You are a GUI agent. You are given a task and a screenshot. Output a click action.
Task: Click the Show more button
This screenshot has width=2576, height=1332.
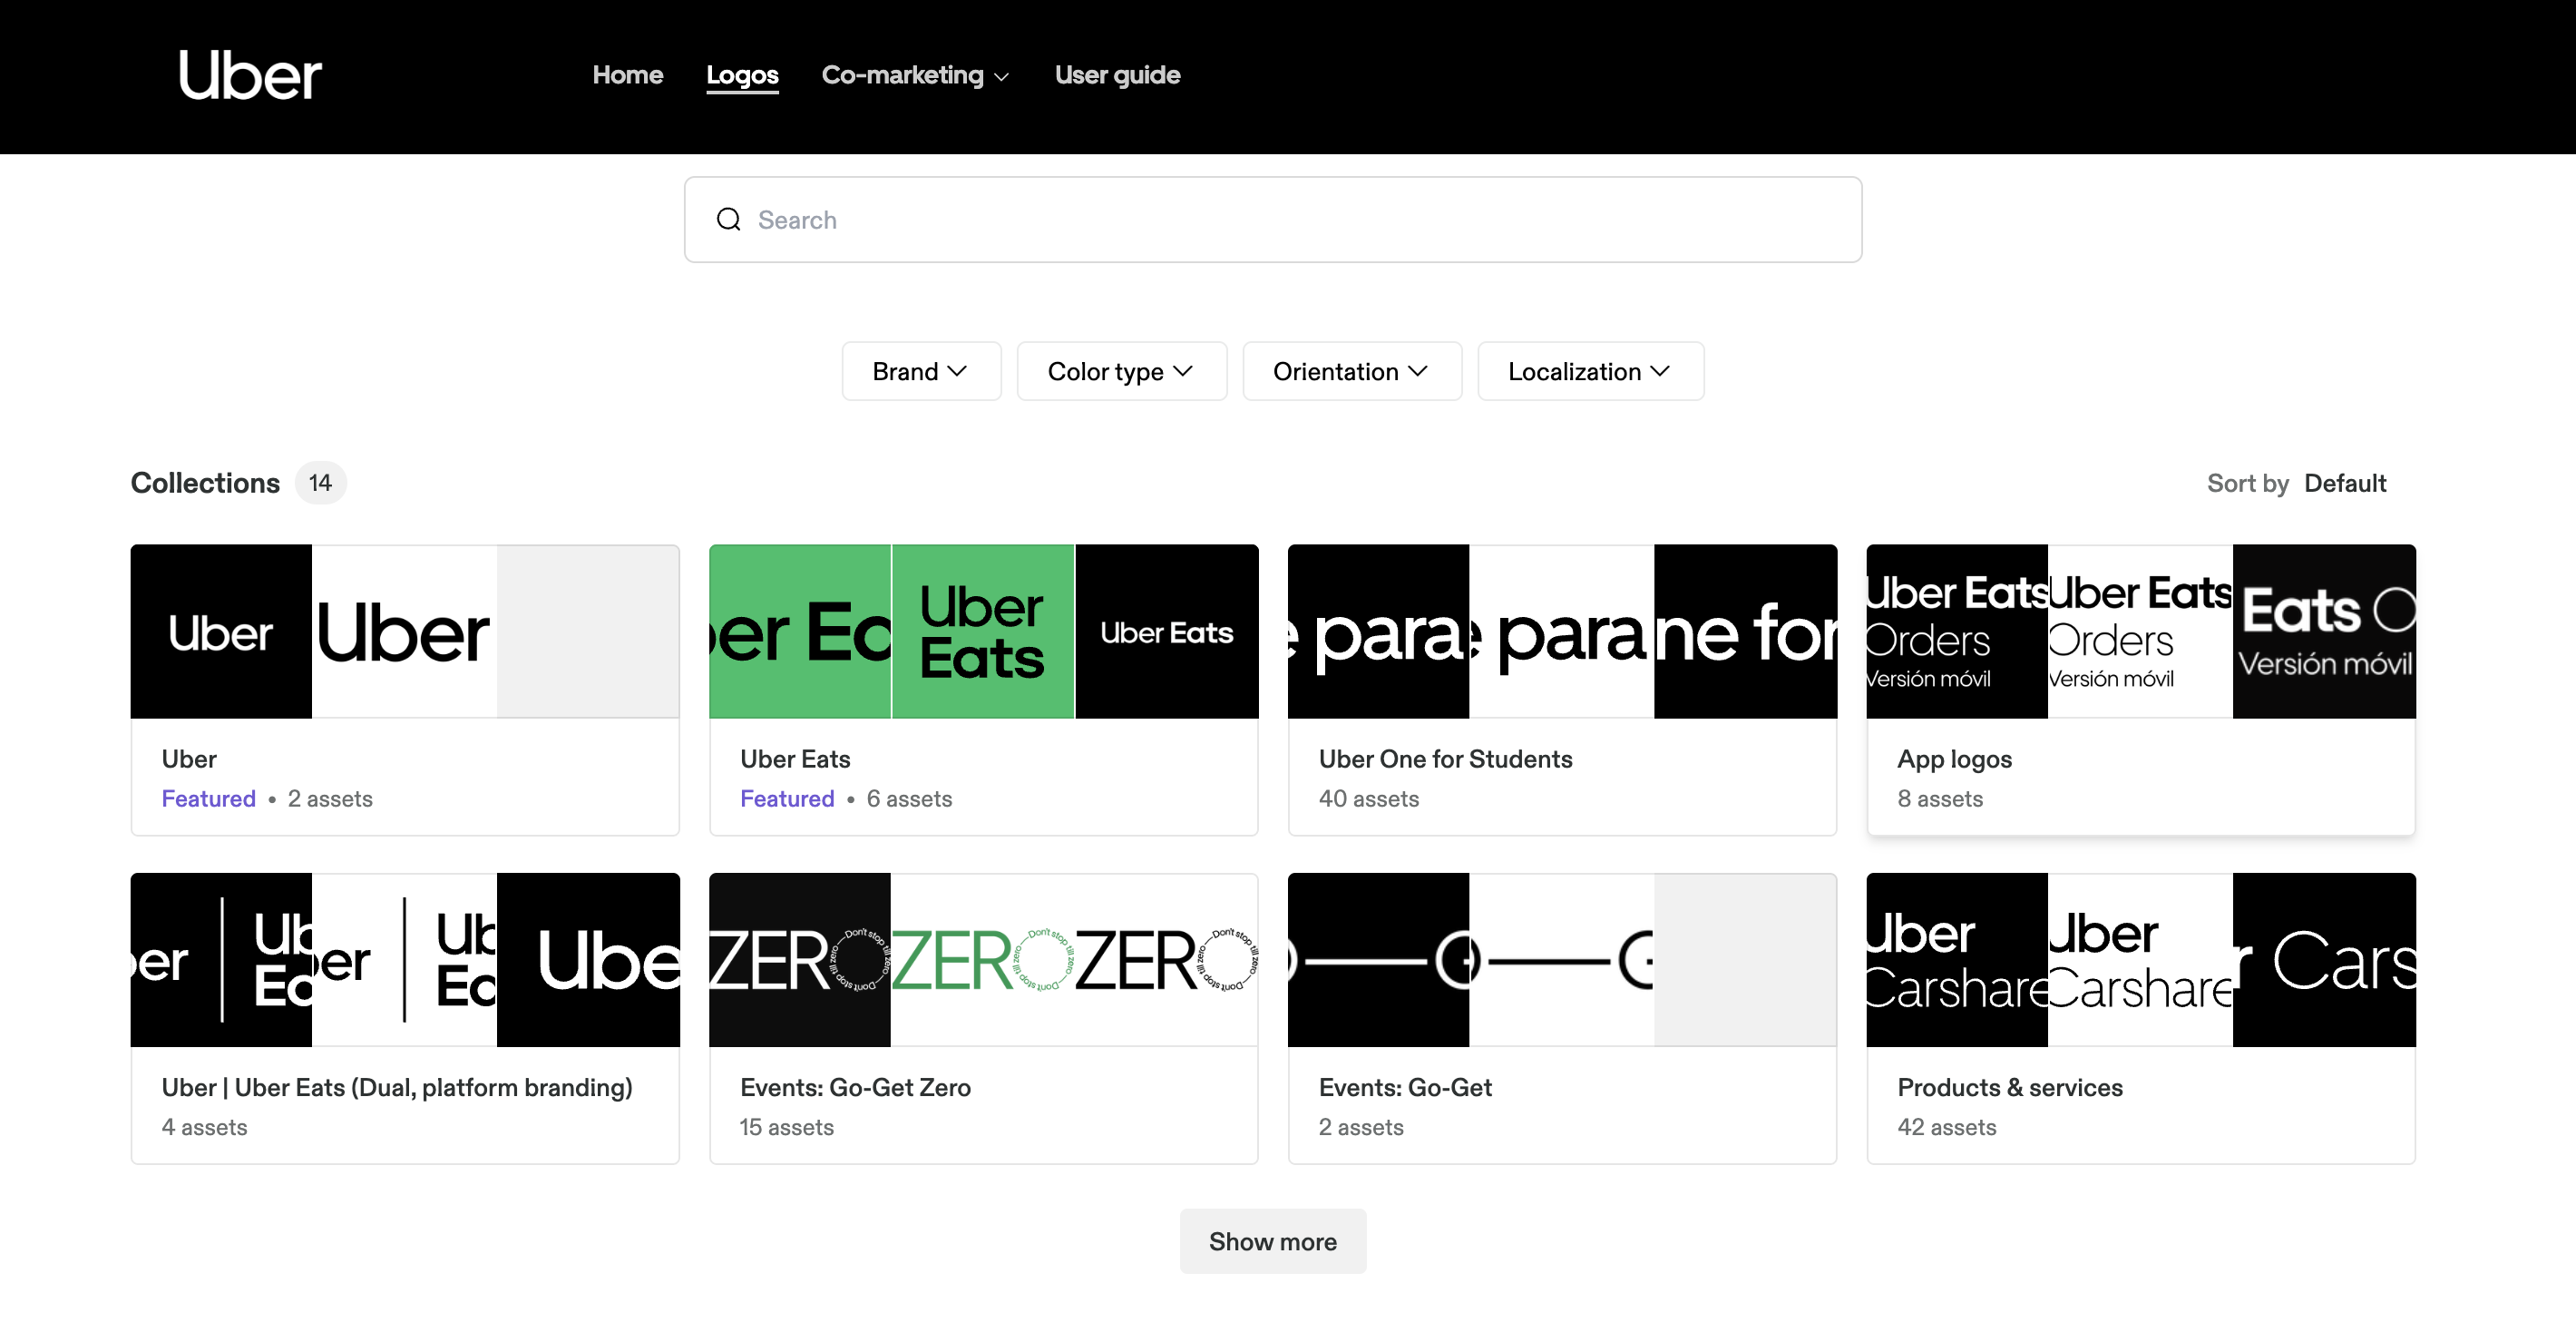(1272, 1241)
